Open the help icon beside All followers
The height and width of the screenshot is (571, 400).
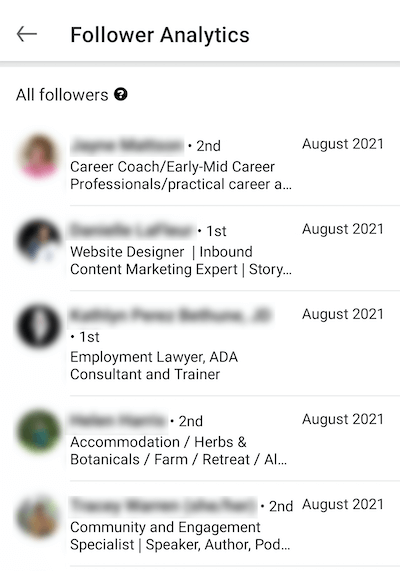[121, 95]
